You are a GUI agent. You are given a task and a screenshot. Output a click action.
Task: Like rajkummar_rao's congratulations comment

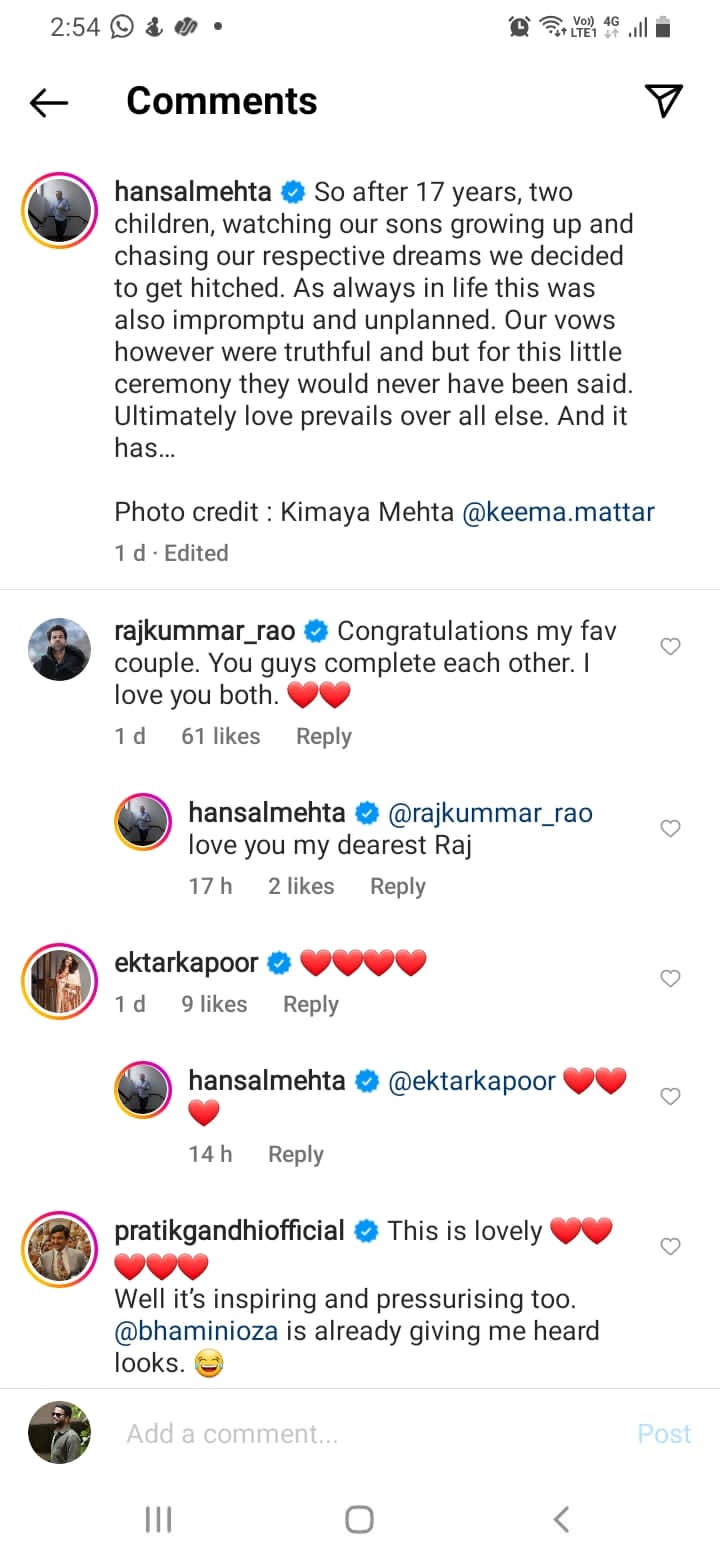(x=671, y=647)
